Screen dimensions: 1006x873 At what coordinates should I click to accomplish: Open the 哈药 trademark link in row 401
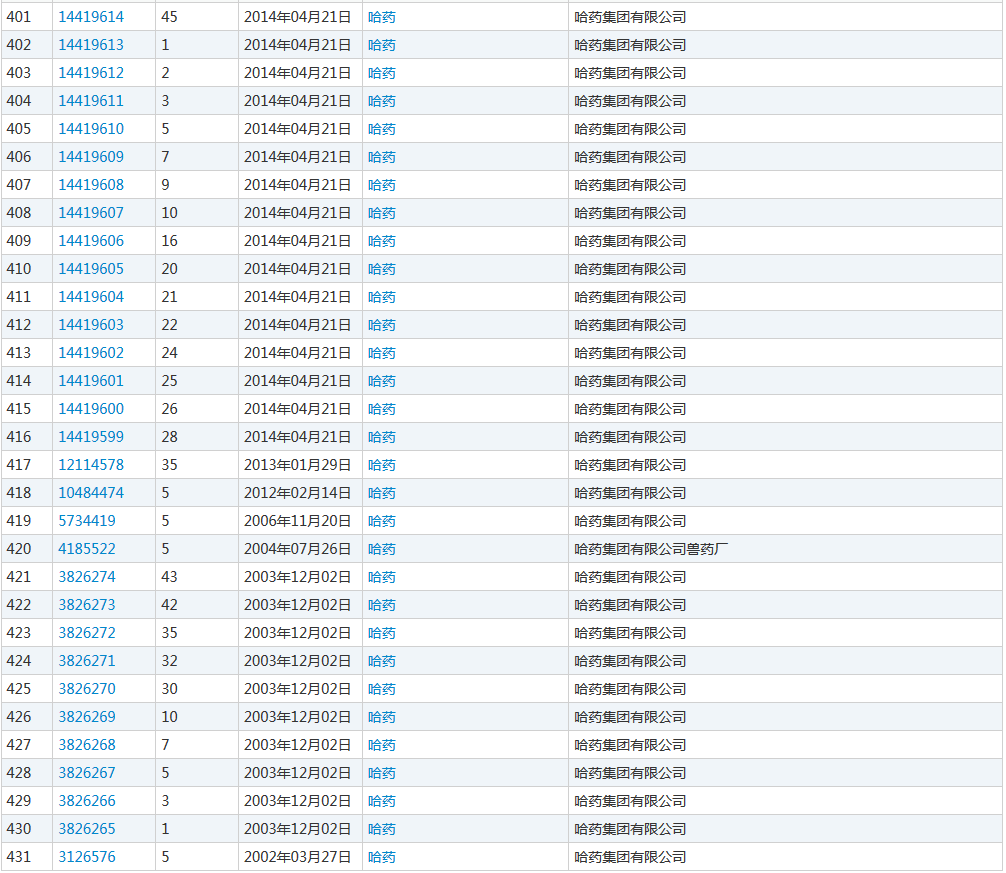[x=382, y=17]
